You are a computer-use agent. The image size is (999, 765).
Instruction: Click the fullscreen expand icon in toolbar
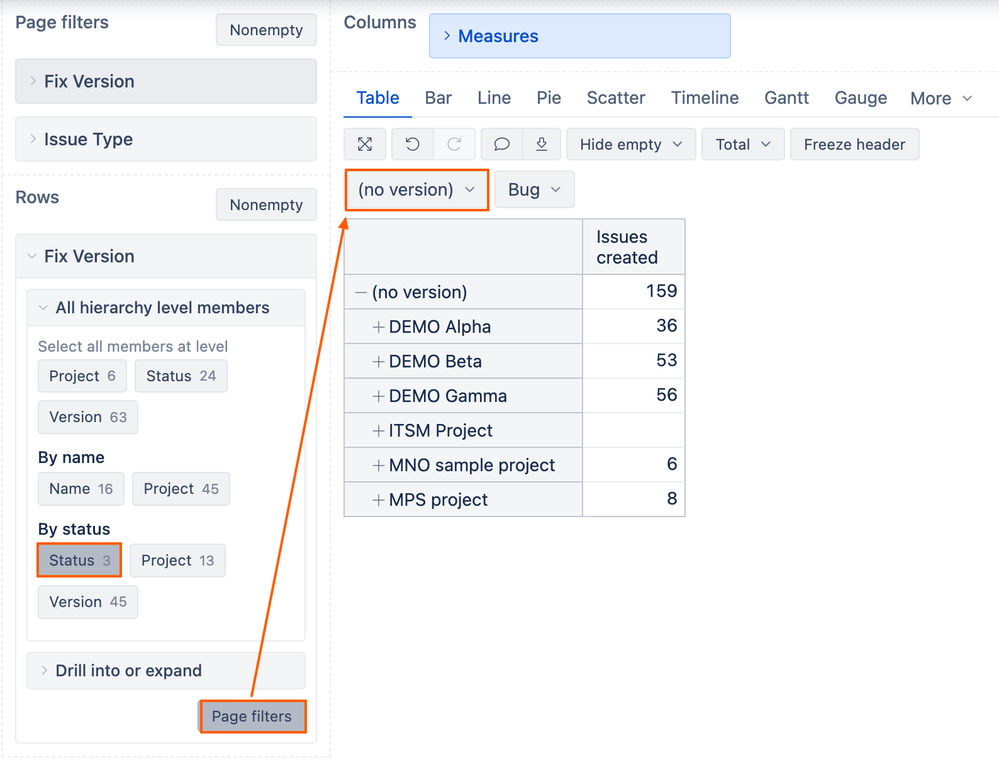coord(364,145)
